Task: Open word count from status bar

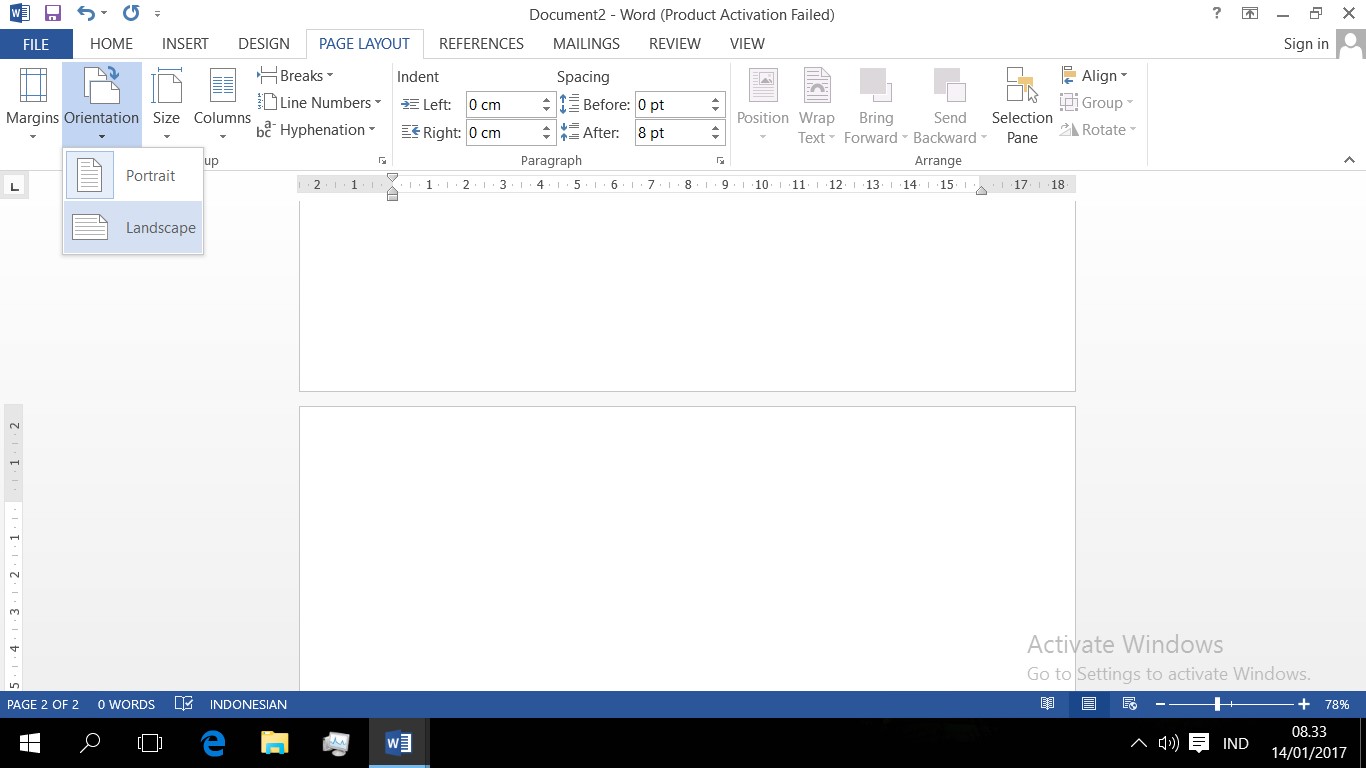Action: tap(126, 704)
